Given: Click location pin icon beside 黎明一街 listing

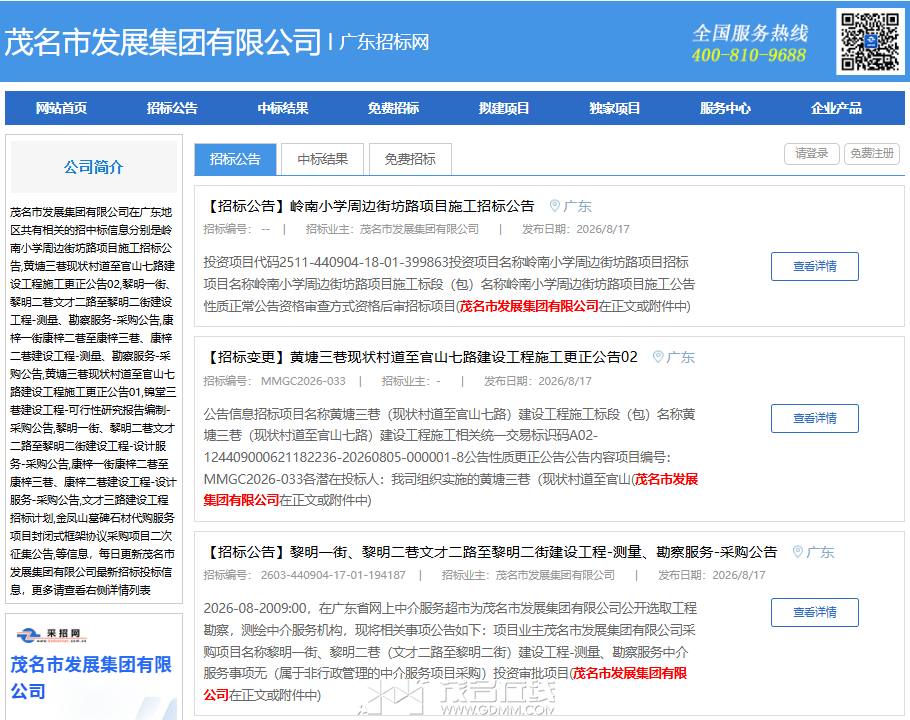Looking at the screenshot, I should (x=798, y=552).
